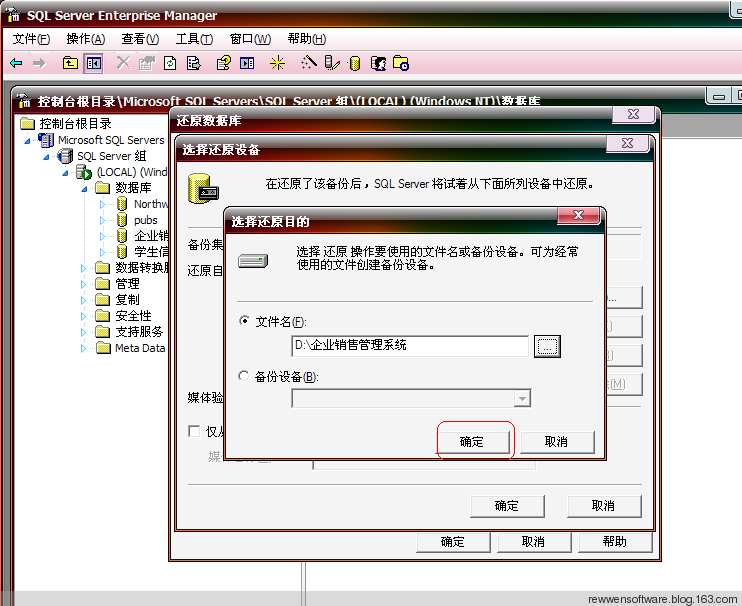This screenshot has width=742, height=606.
Task: Expand the 管理 tree node
Action: click(x=83, y=284)
